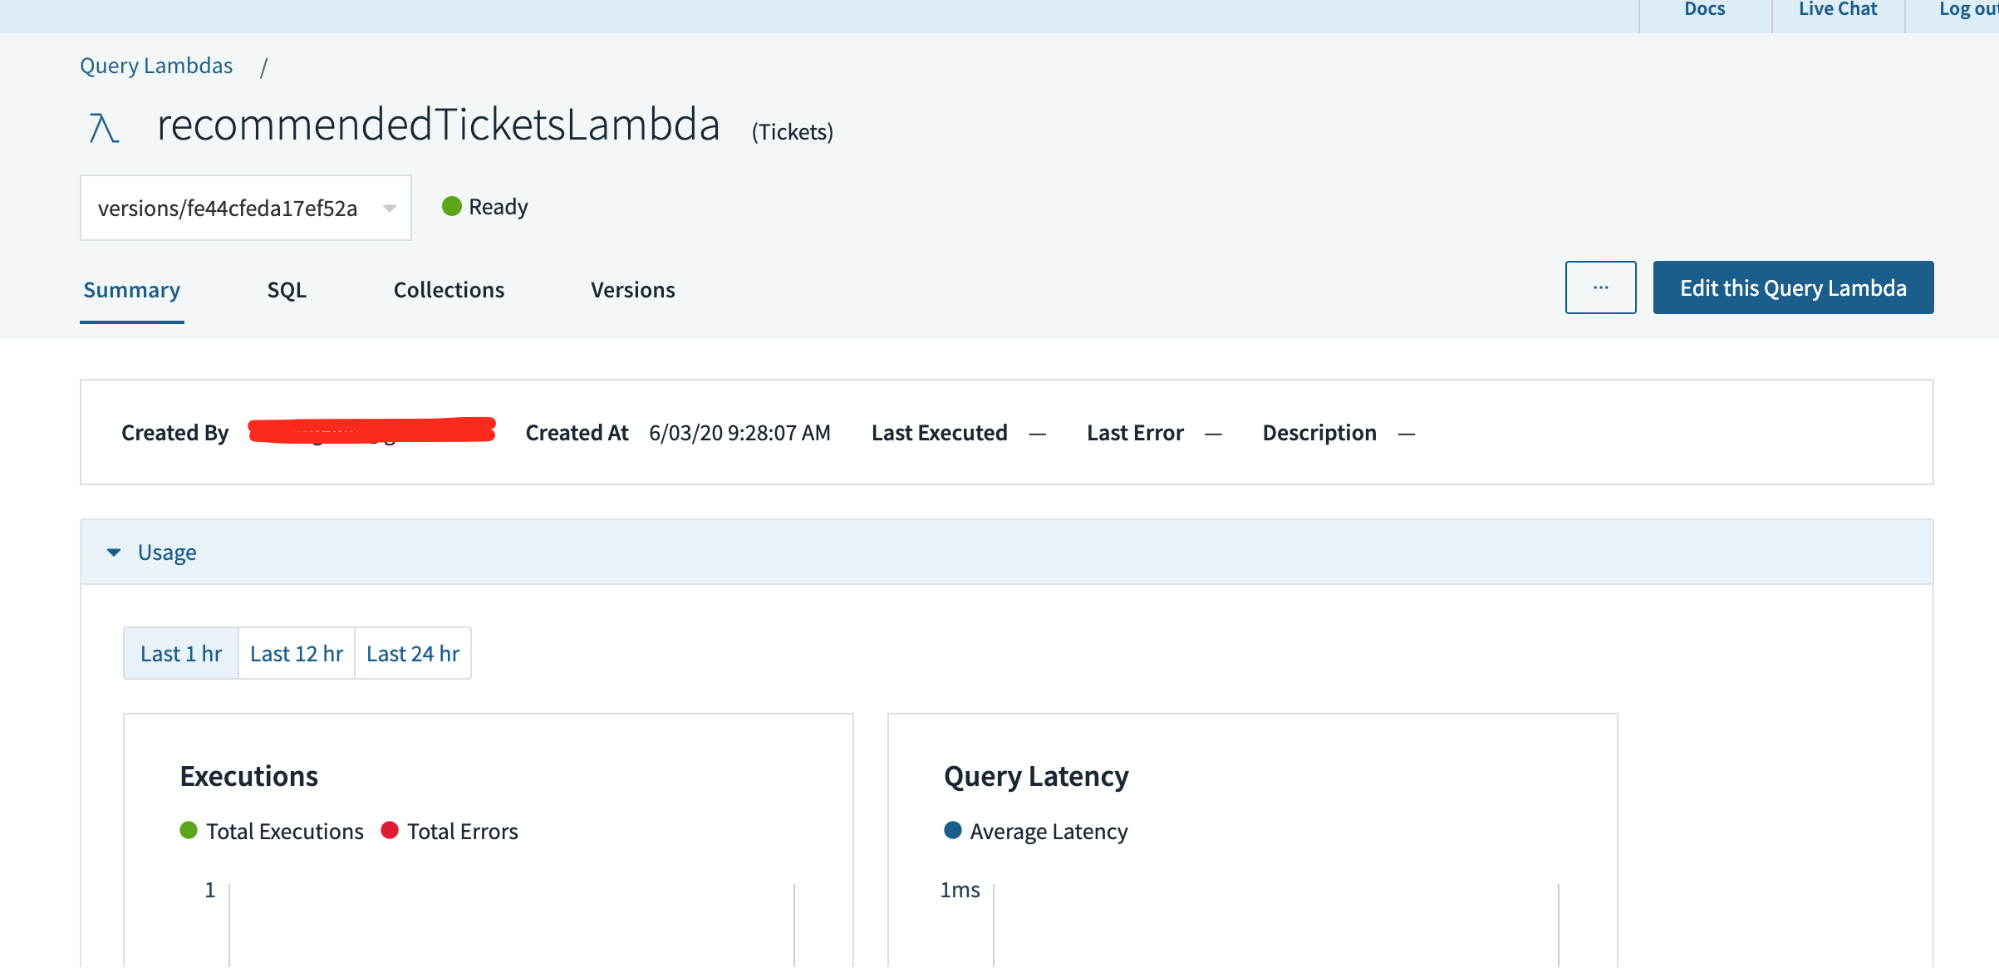1999x968 pixels.
Task: Open the Docs page
Action: click(1703, 10)
